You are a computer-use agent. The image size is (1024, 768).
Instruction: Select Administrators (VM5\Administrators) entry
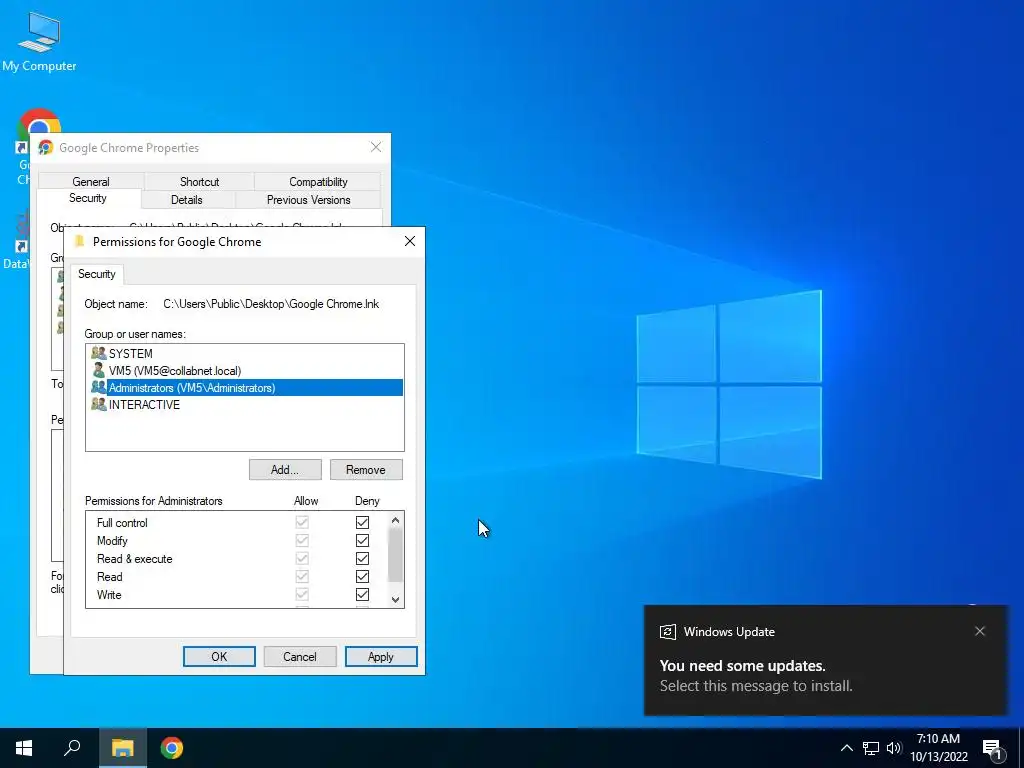pyautogui.click(x=245, y=387)
